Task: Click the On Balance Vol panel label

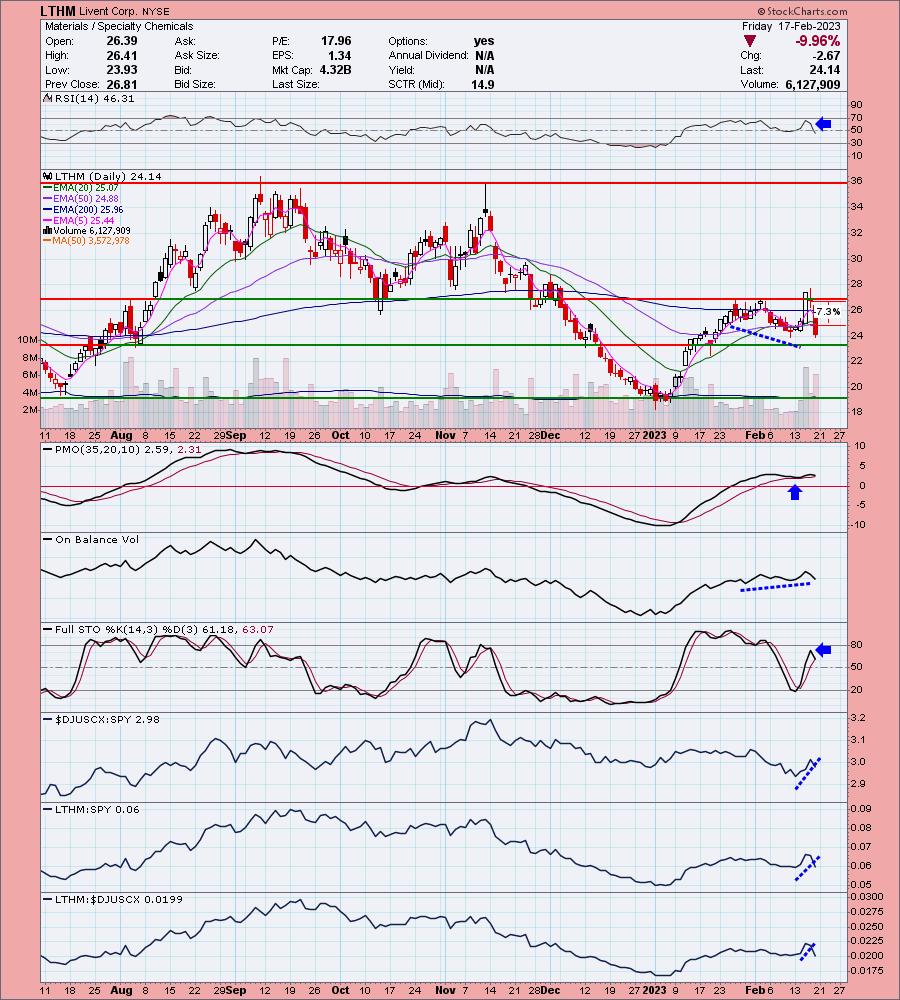Action: (x=91, y=540)
